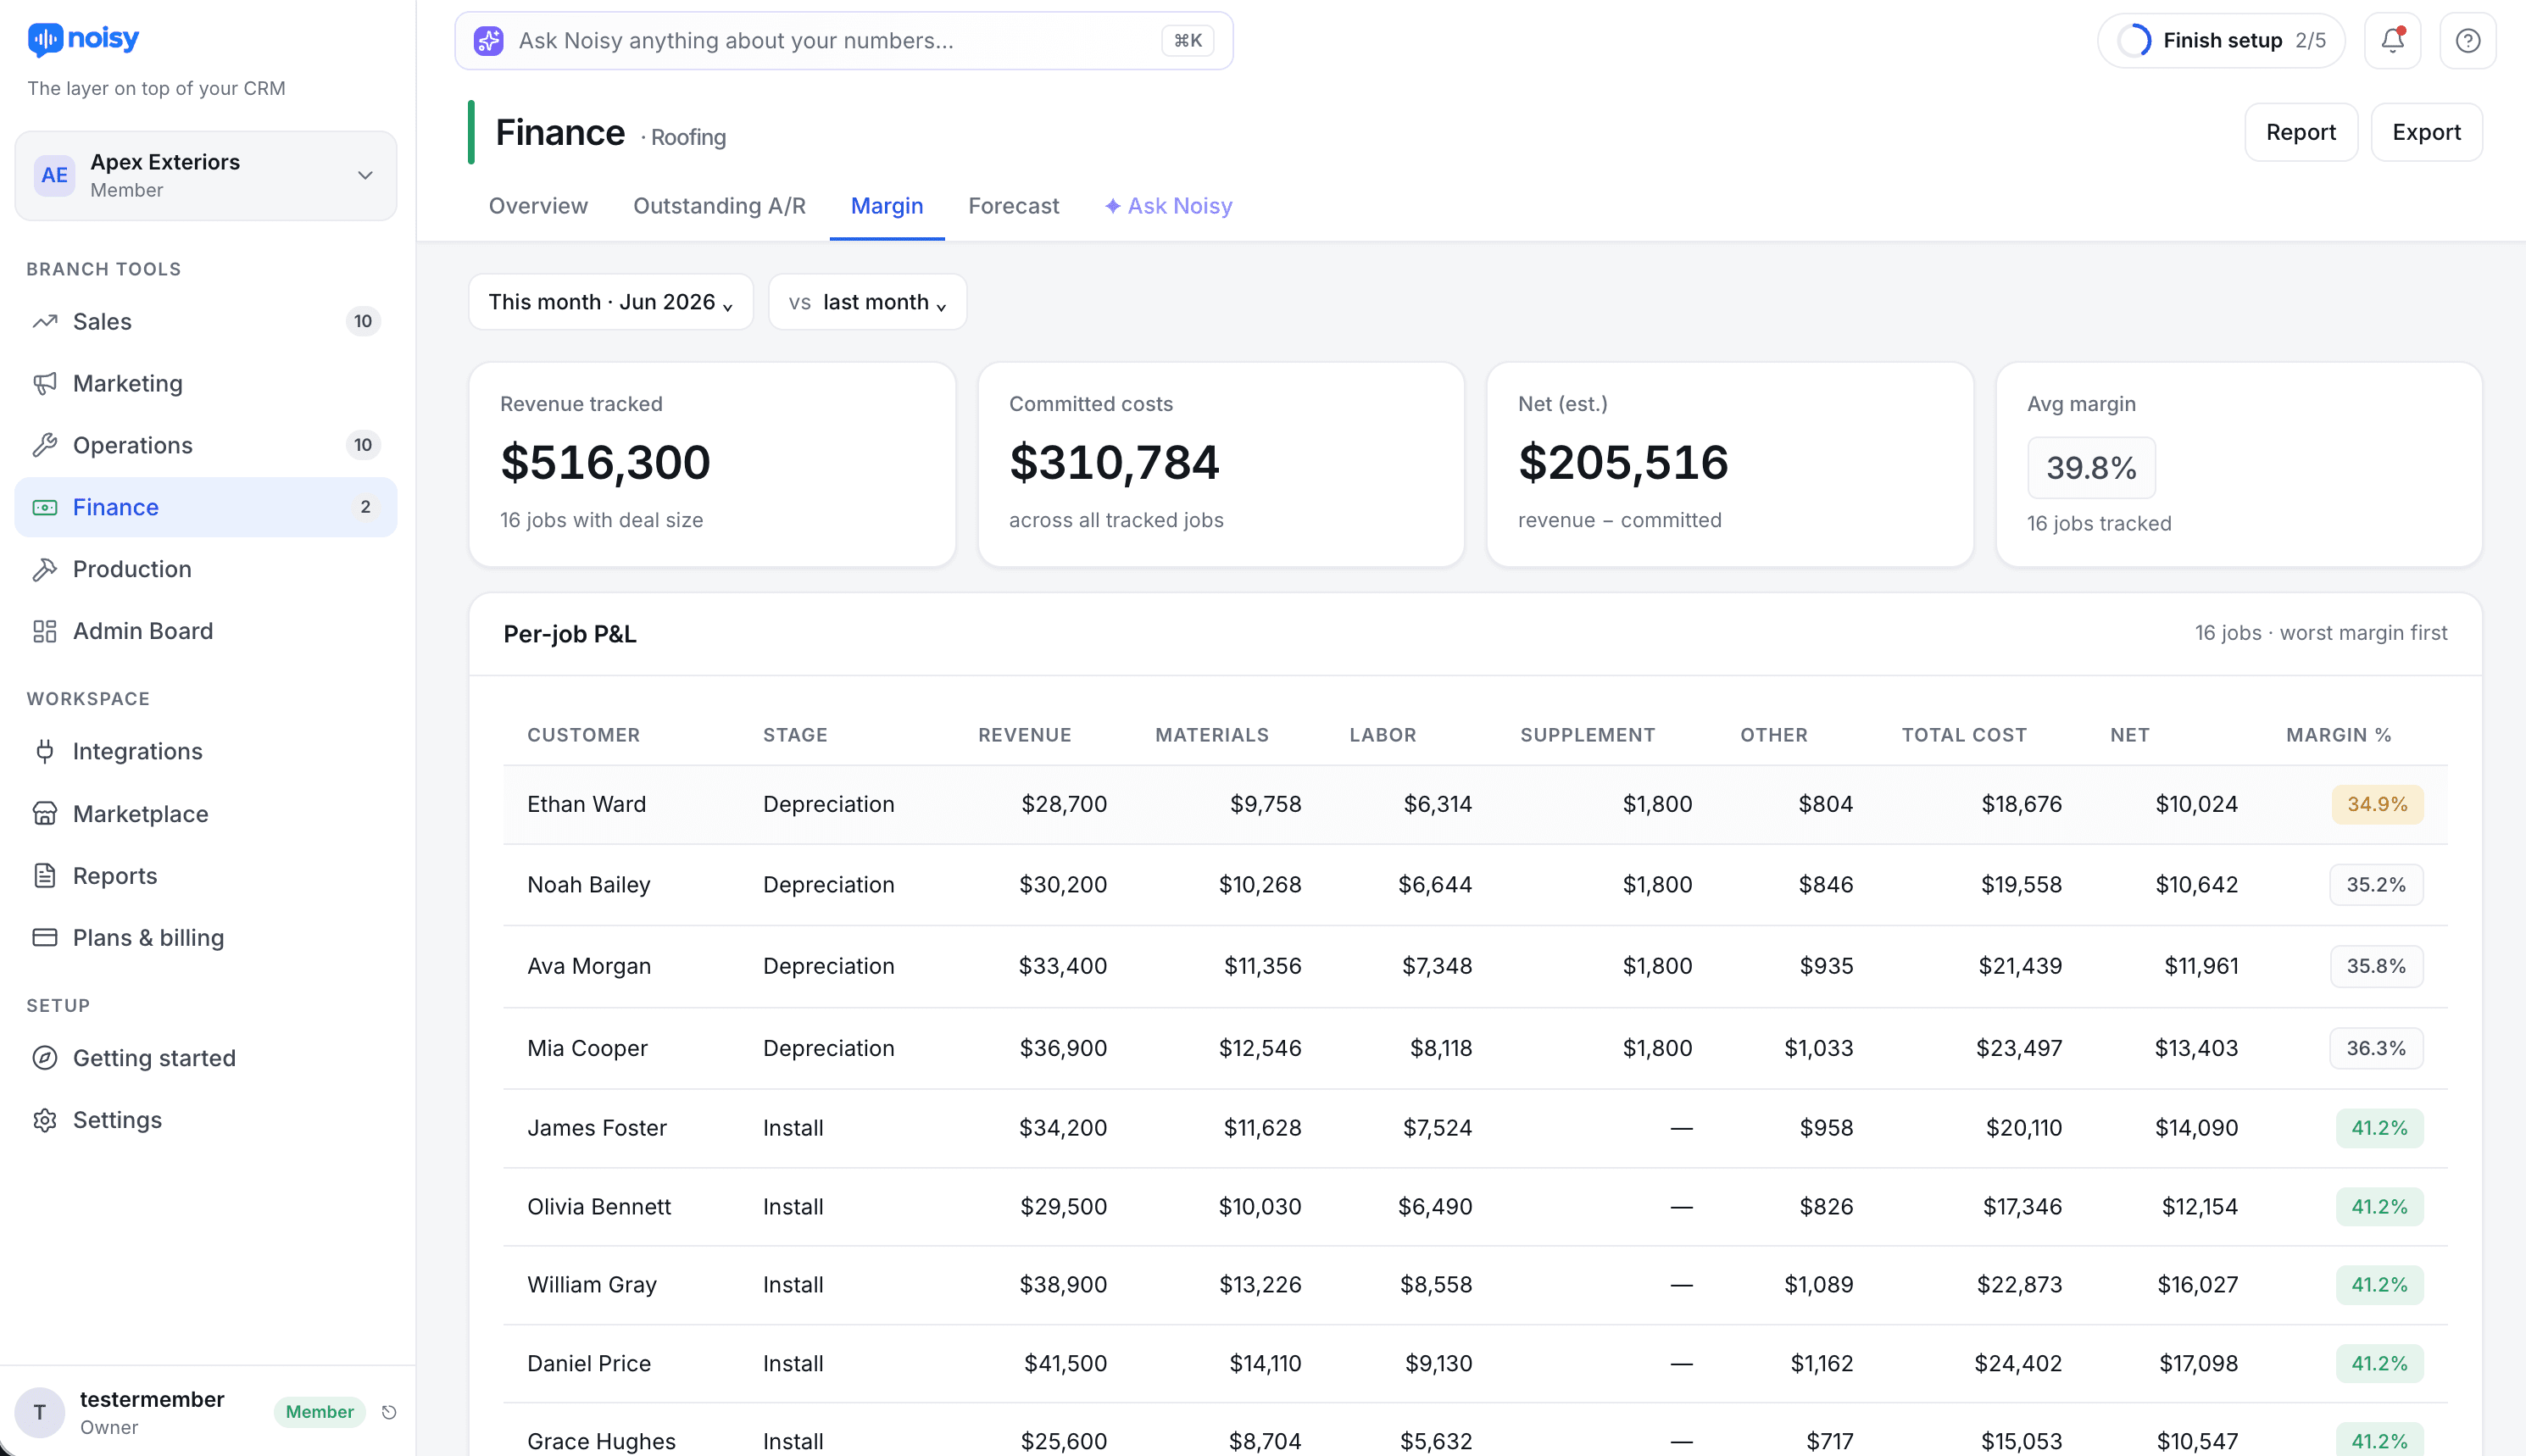Screen dimensions: 2526x1456
Task: Click the William Gray customer name
Action: click(592, 1285)
